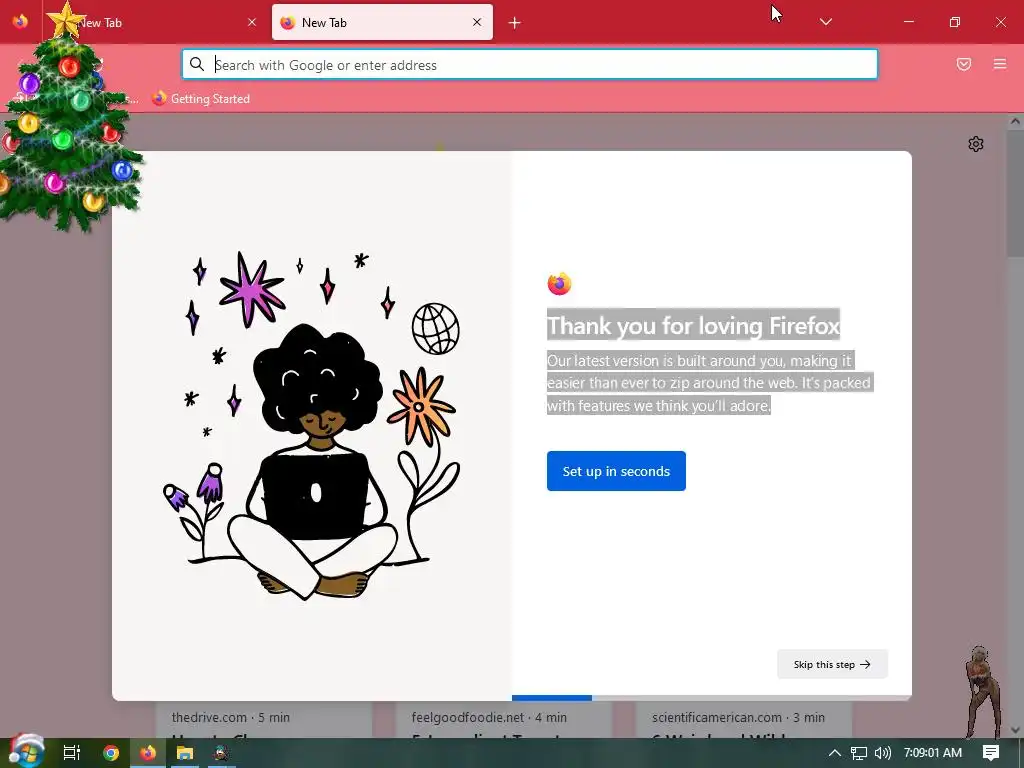Open the network status tray icon
The image size is (1024, 768).
click(x=859, y=753)
